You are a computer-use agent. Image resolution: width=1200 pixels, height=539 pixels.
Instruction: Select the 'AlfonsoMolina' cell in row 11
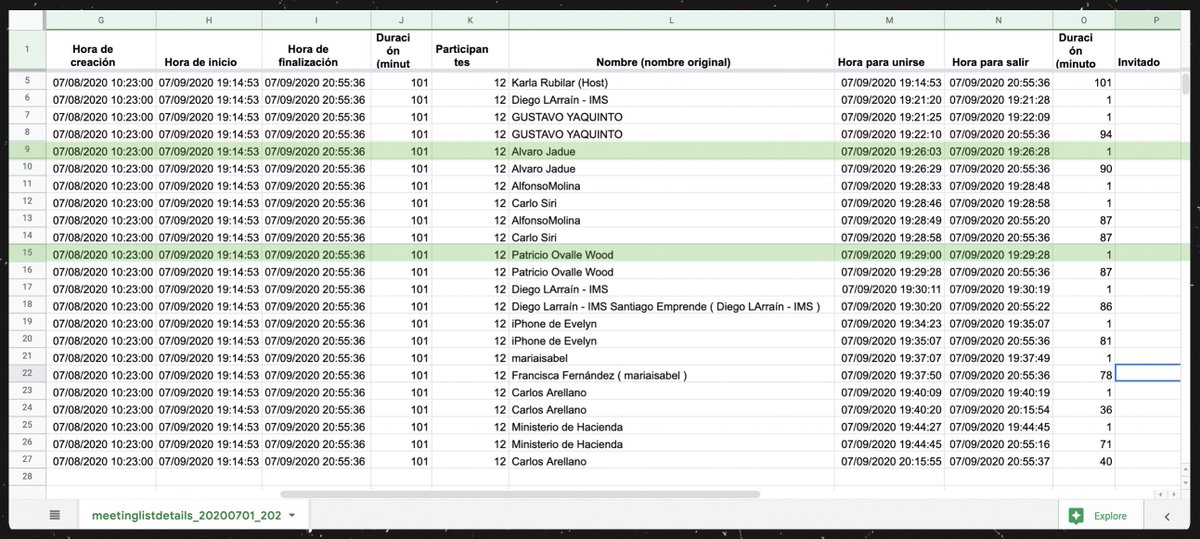(x=671, y=186)
